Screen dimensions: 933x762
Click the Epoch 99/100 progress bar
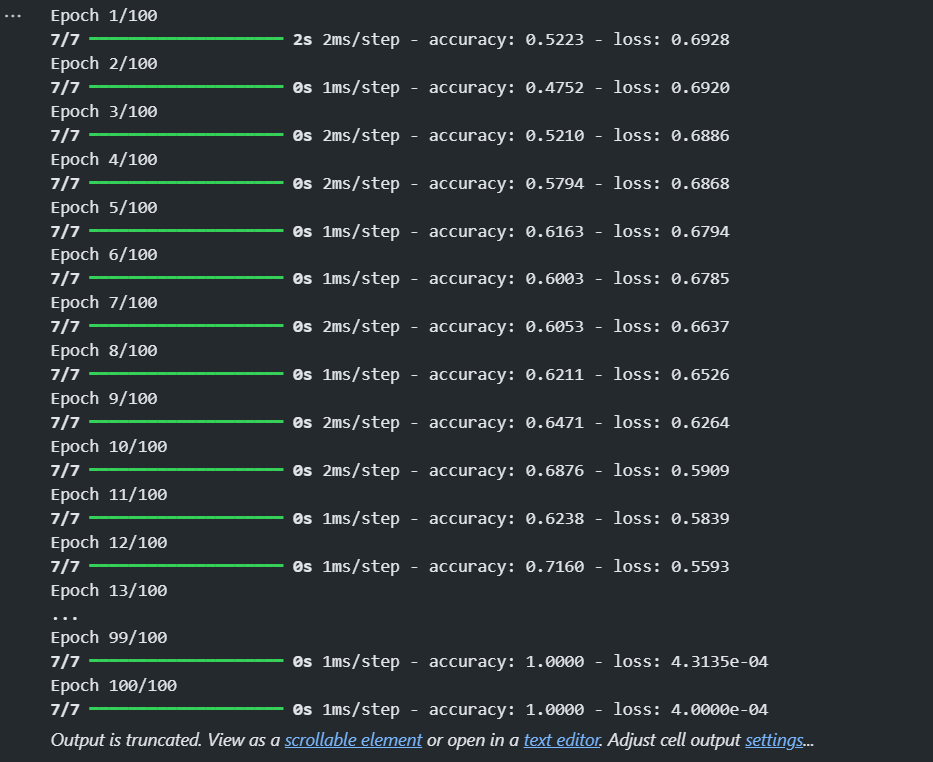(x=186, y=660)
